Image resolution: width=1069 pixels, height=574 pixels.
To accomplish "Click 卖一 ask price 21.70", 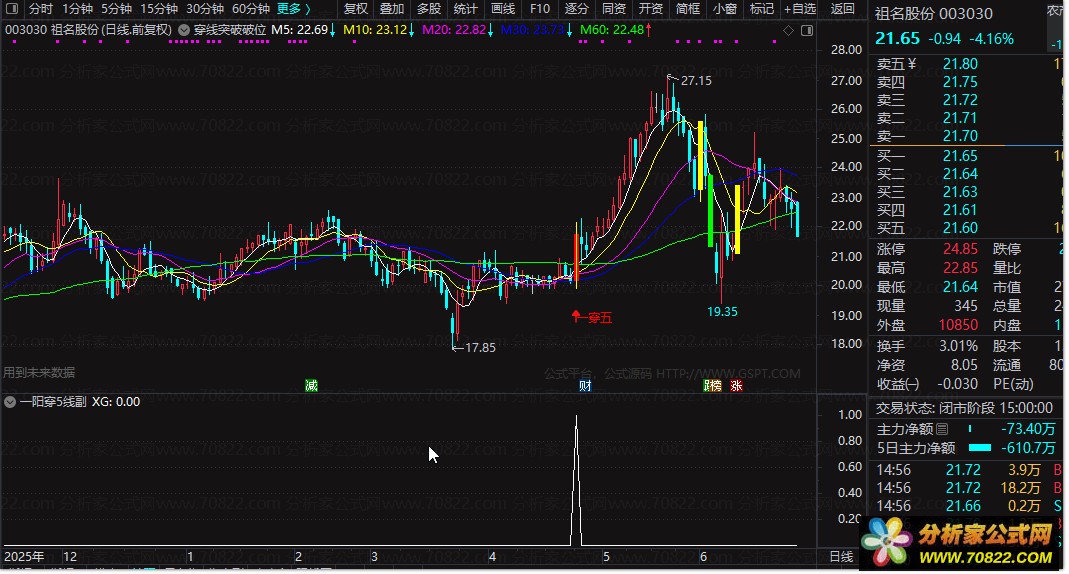I will click(x=960, y=136).
